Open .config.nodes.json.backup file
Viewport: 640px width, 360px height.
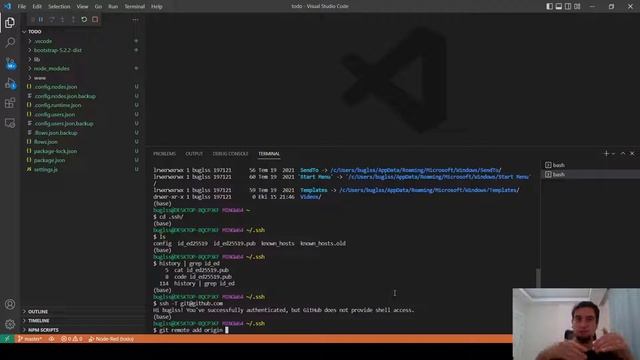click(x=82, y=96)
